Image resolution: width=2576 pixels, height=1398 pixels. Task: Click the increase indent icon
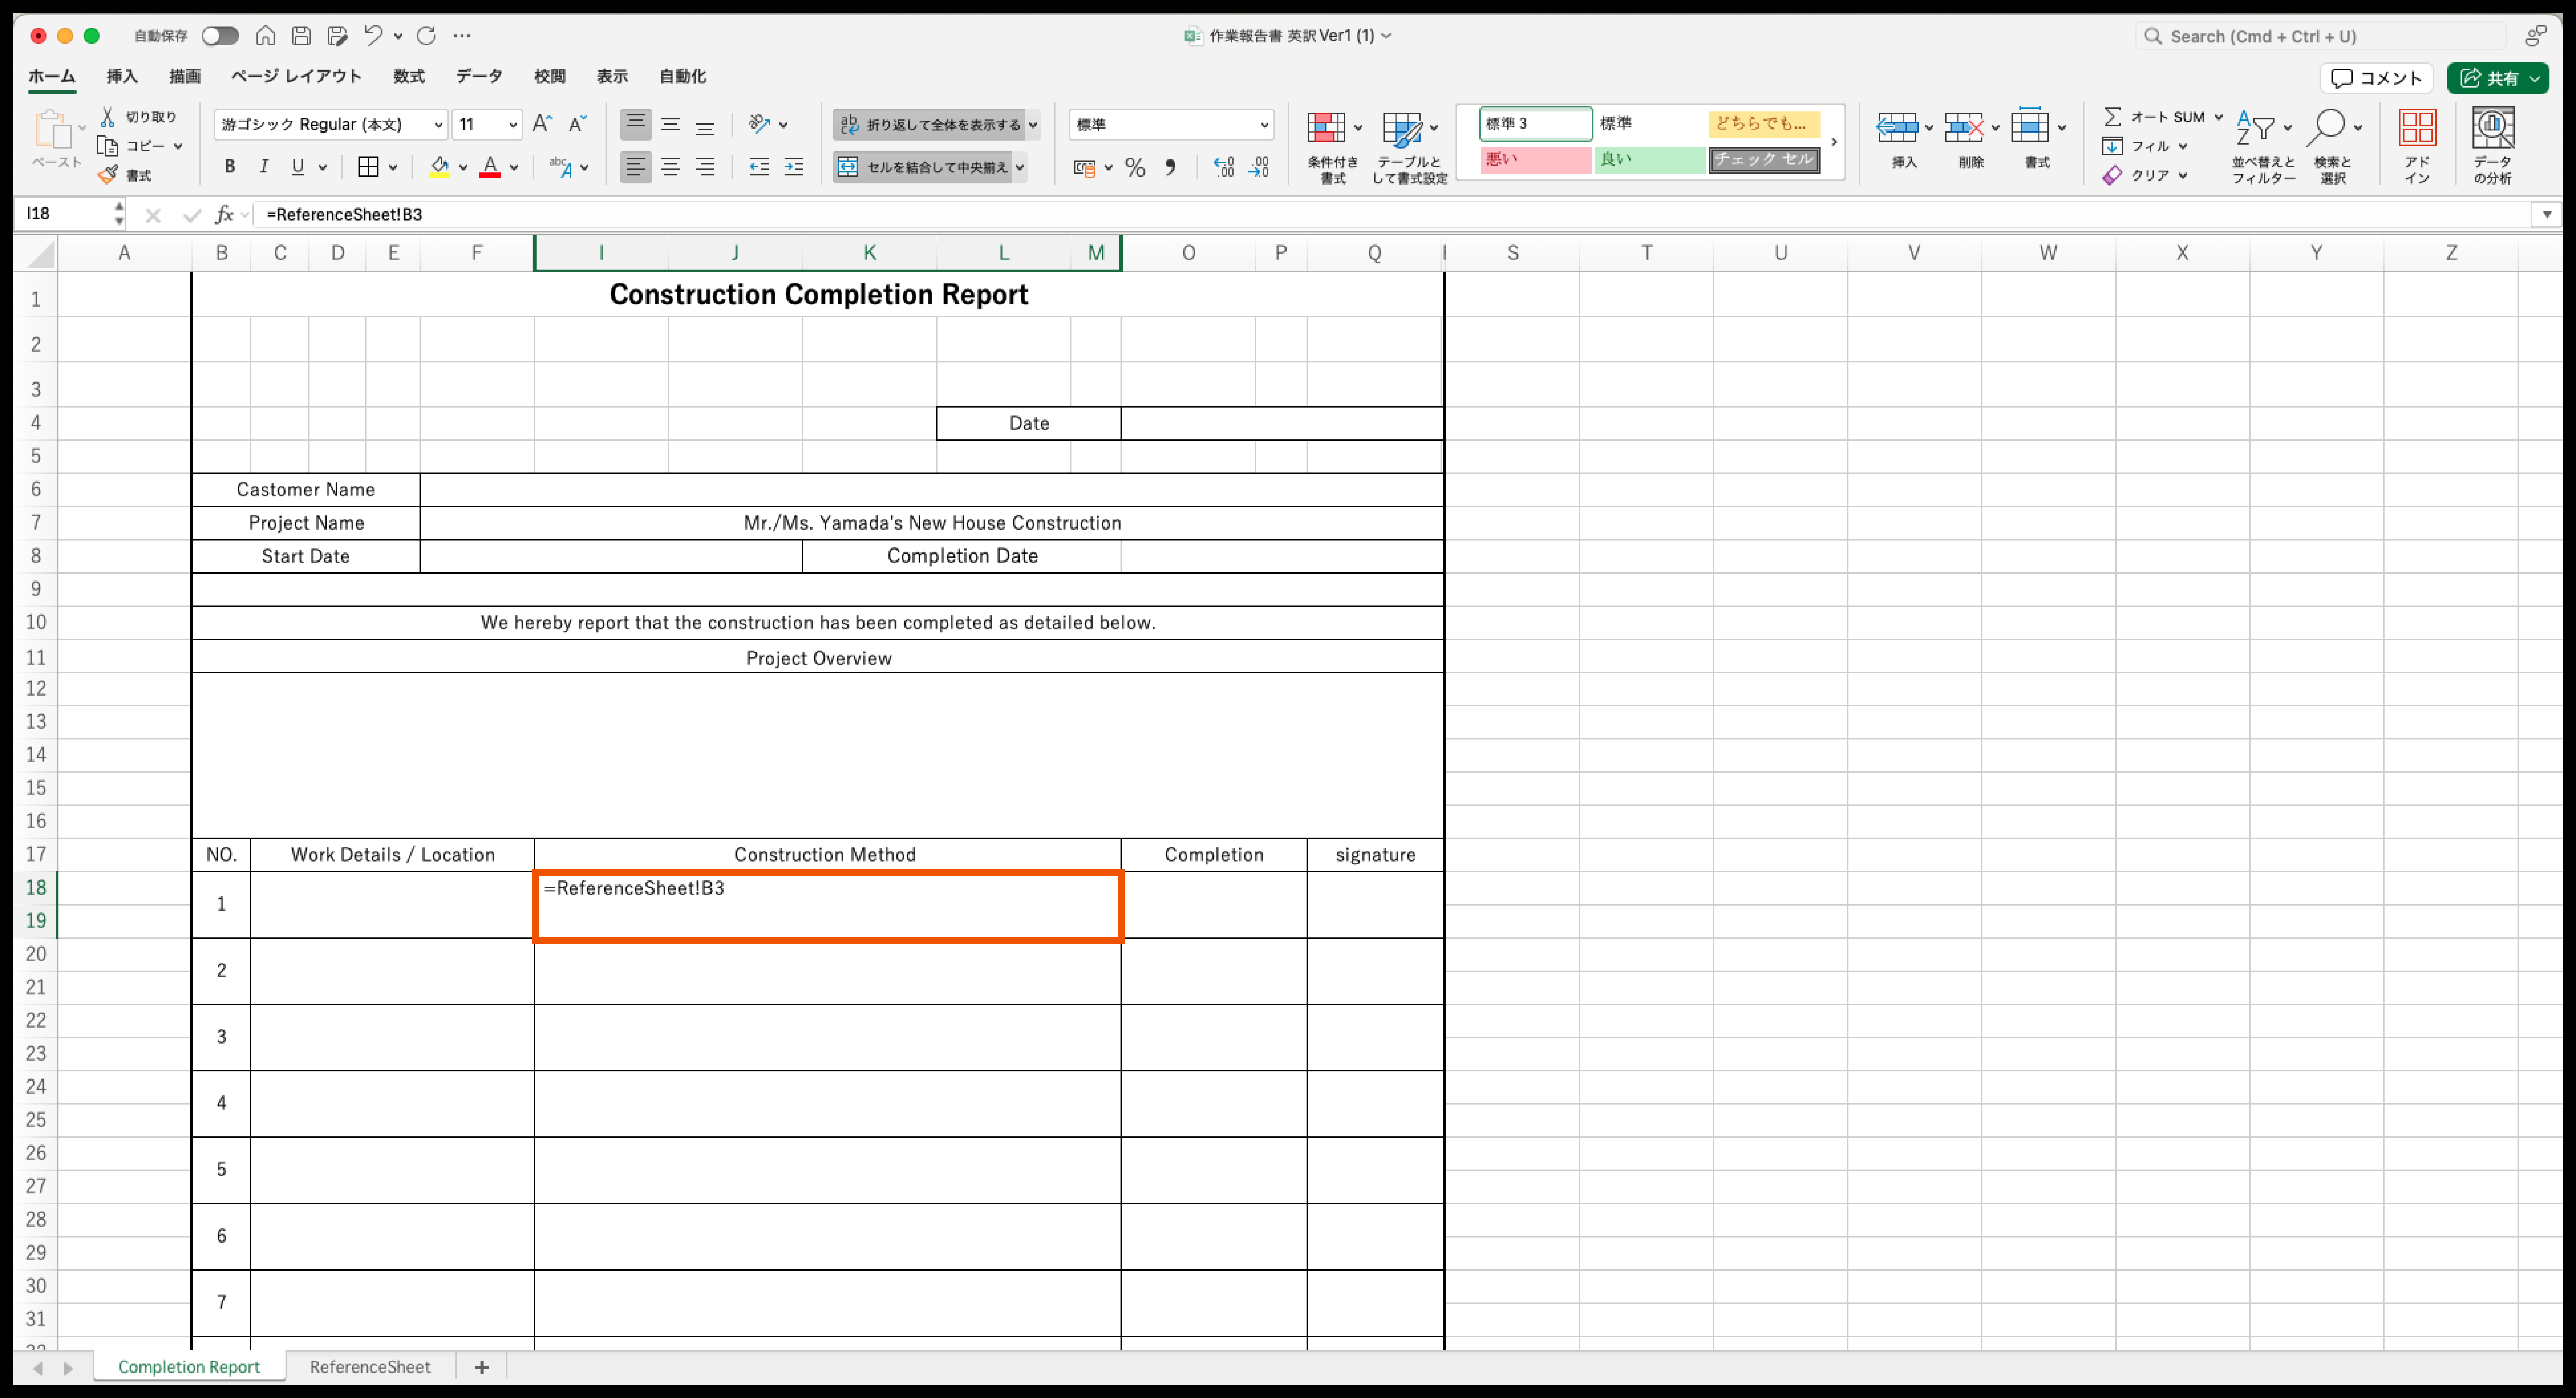(x=794, y=167)
